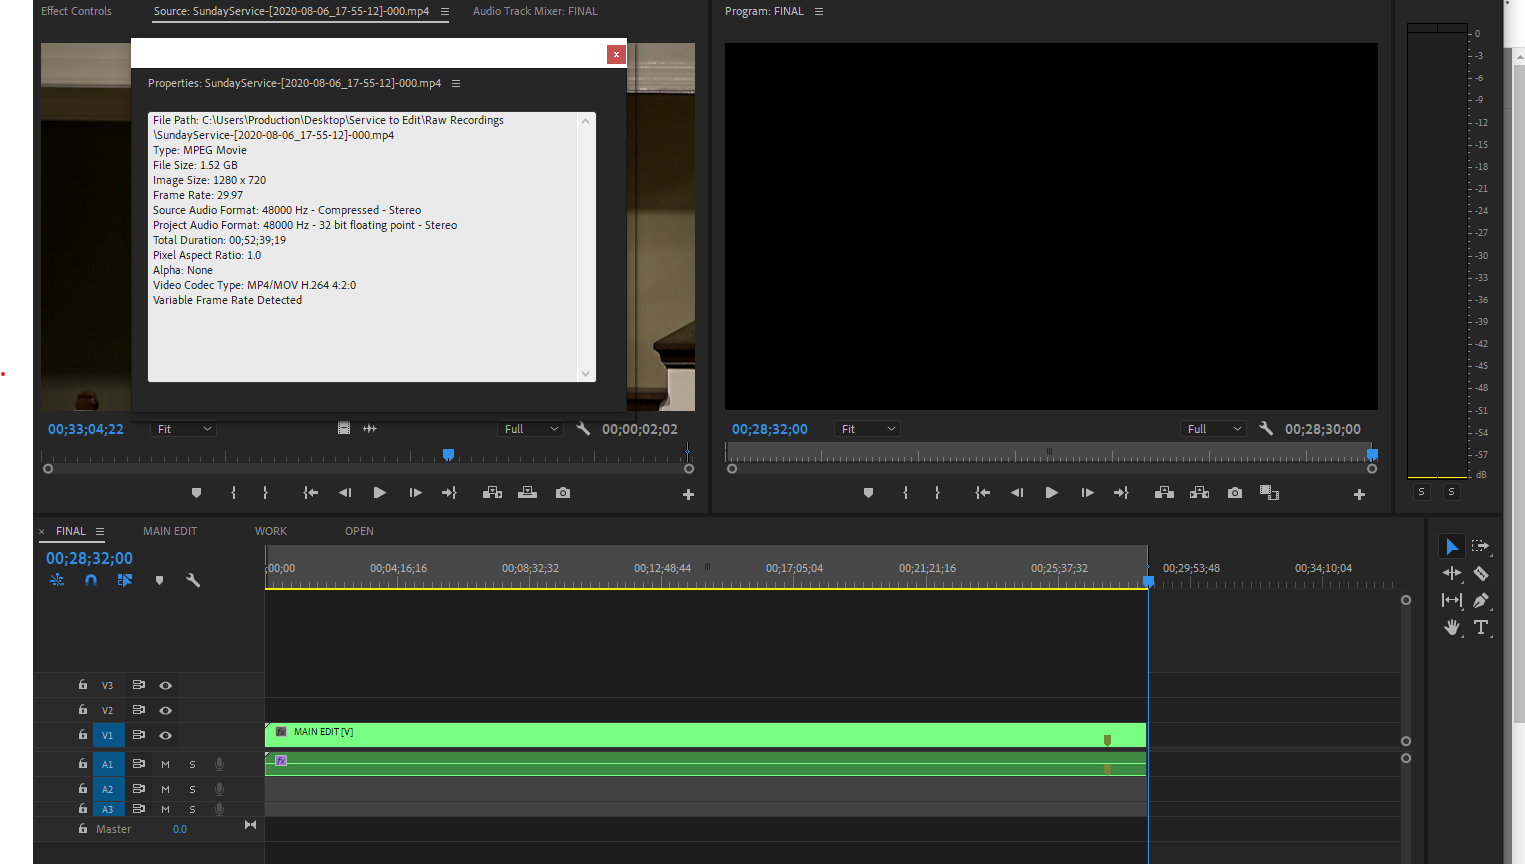Image resolution: width=1525 pixels, height=864 pixels.
Task: Click the Master track volume value 0.0
Action: tap(179, 829)
